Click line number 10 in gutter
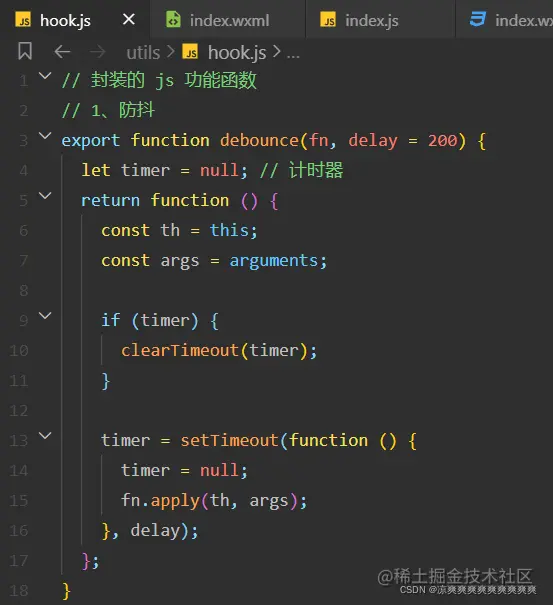Image resolution: width=553 pixels, height=605 pixels. (19, 350)
